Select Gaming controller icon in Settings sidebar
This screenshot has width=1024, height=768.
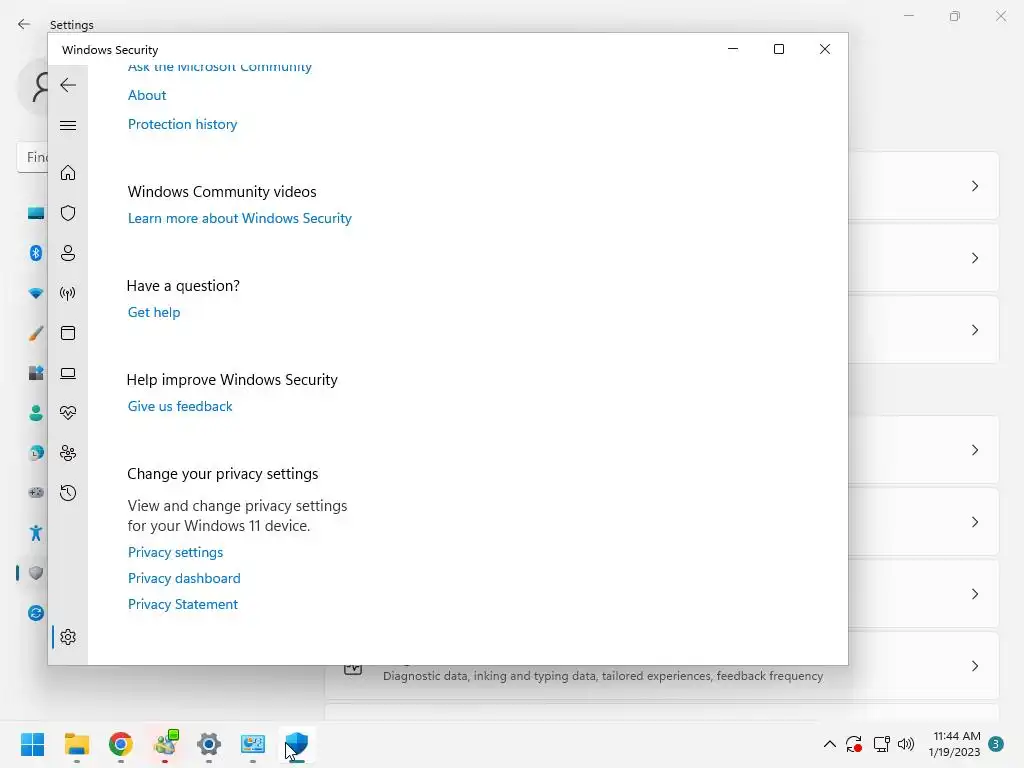36,492
